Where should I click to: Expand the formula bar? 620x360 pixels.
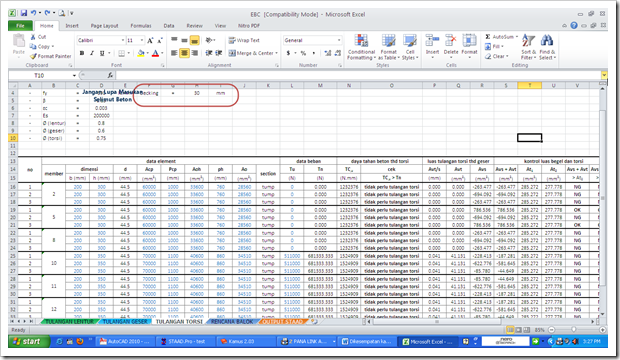[x=604, y=75]
